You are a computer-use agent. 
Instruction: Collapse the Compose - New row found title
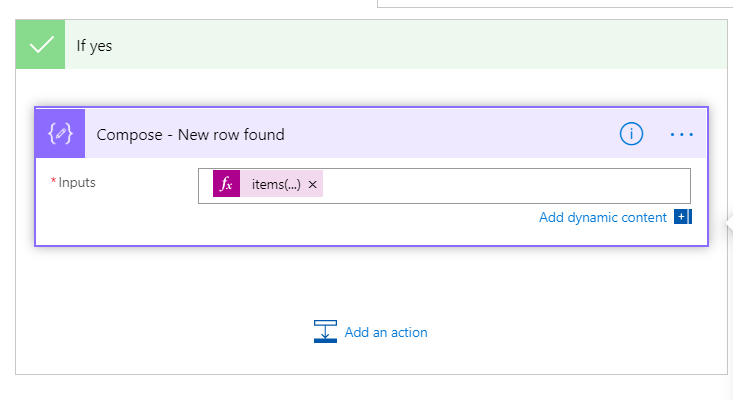pyautogui.click(x=190, y=135)
